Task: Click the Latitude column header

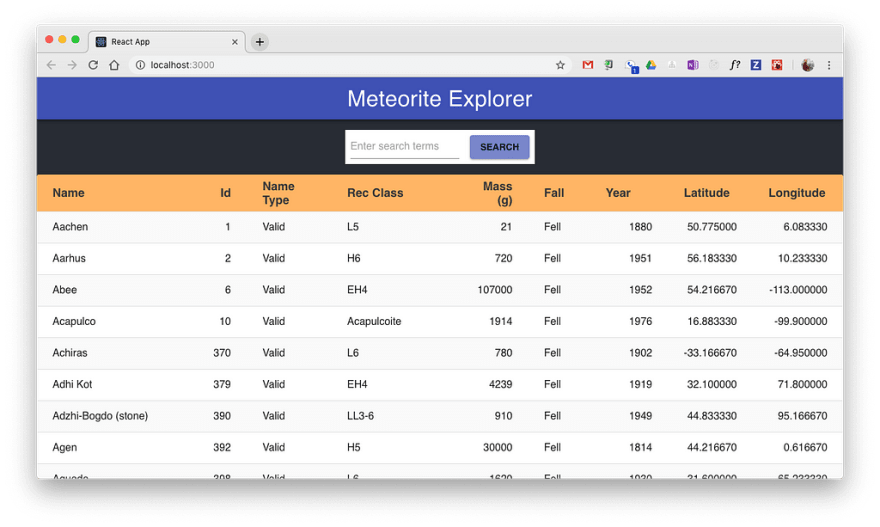Action: tap(707, 193)
